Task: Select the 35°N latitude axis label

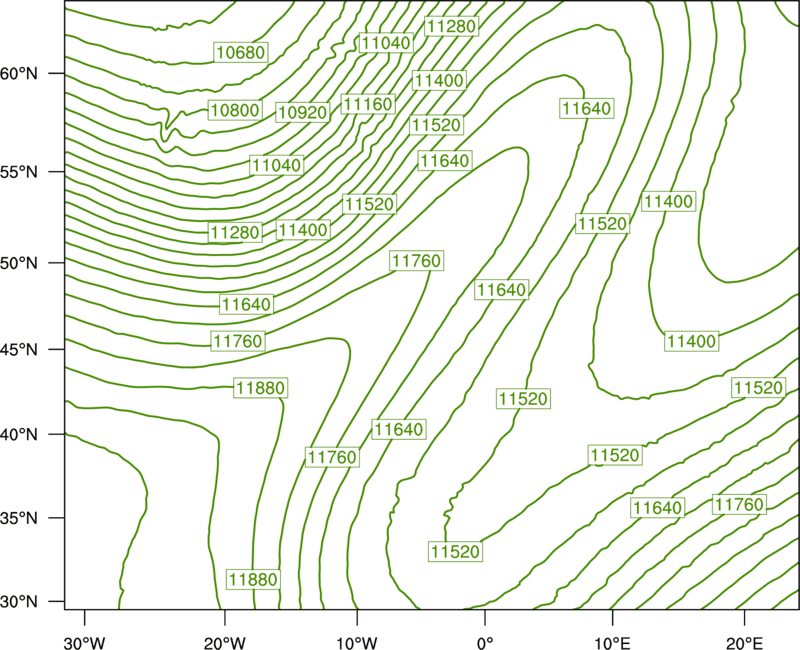Action: (19, 518)
